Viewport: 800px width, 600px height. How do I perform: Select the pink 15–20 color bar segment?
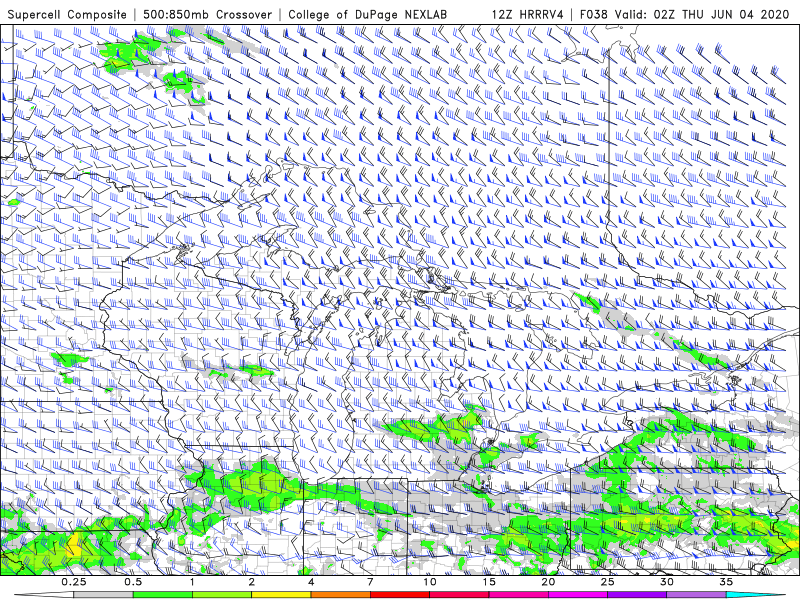[x=518, y=595]
